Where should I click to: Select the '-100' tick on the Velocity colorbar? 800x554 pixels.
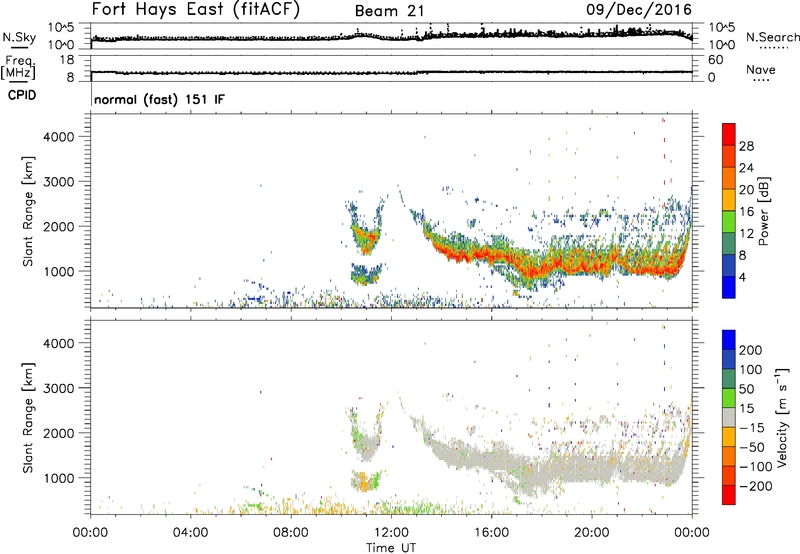tap(756, 467)
